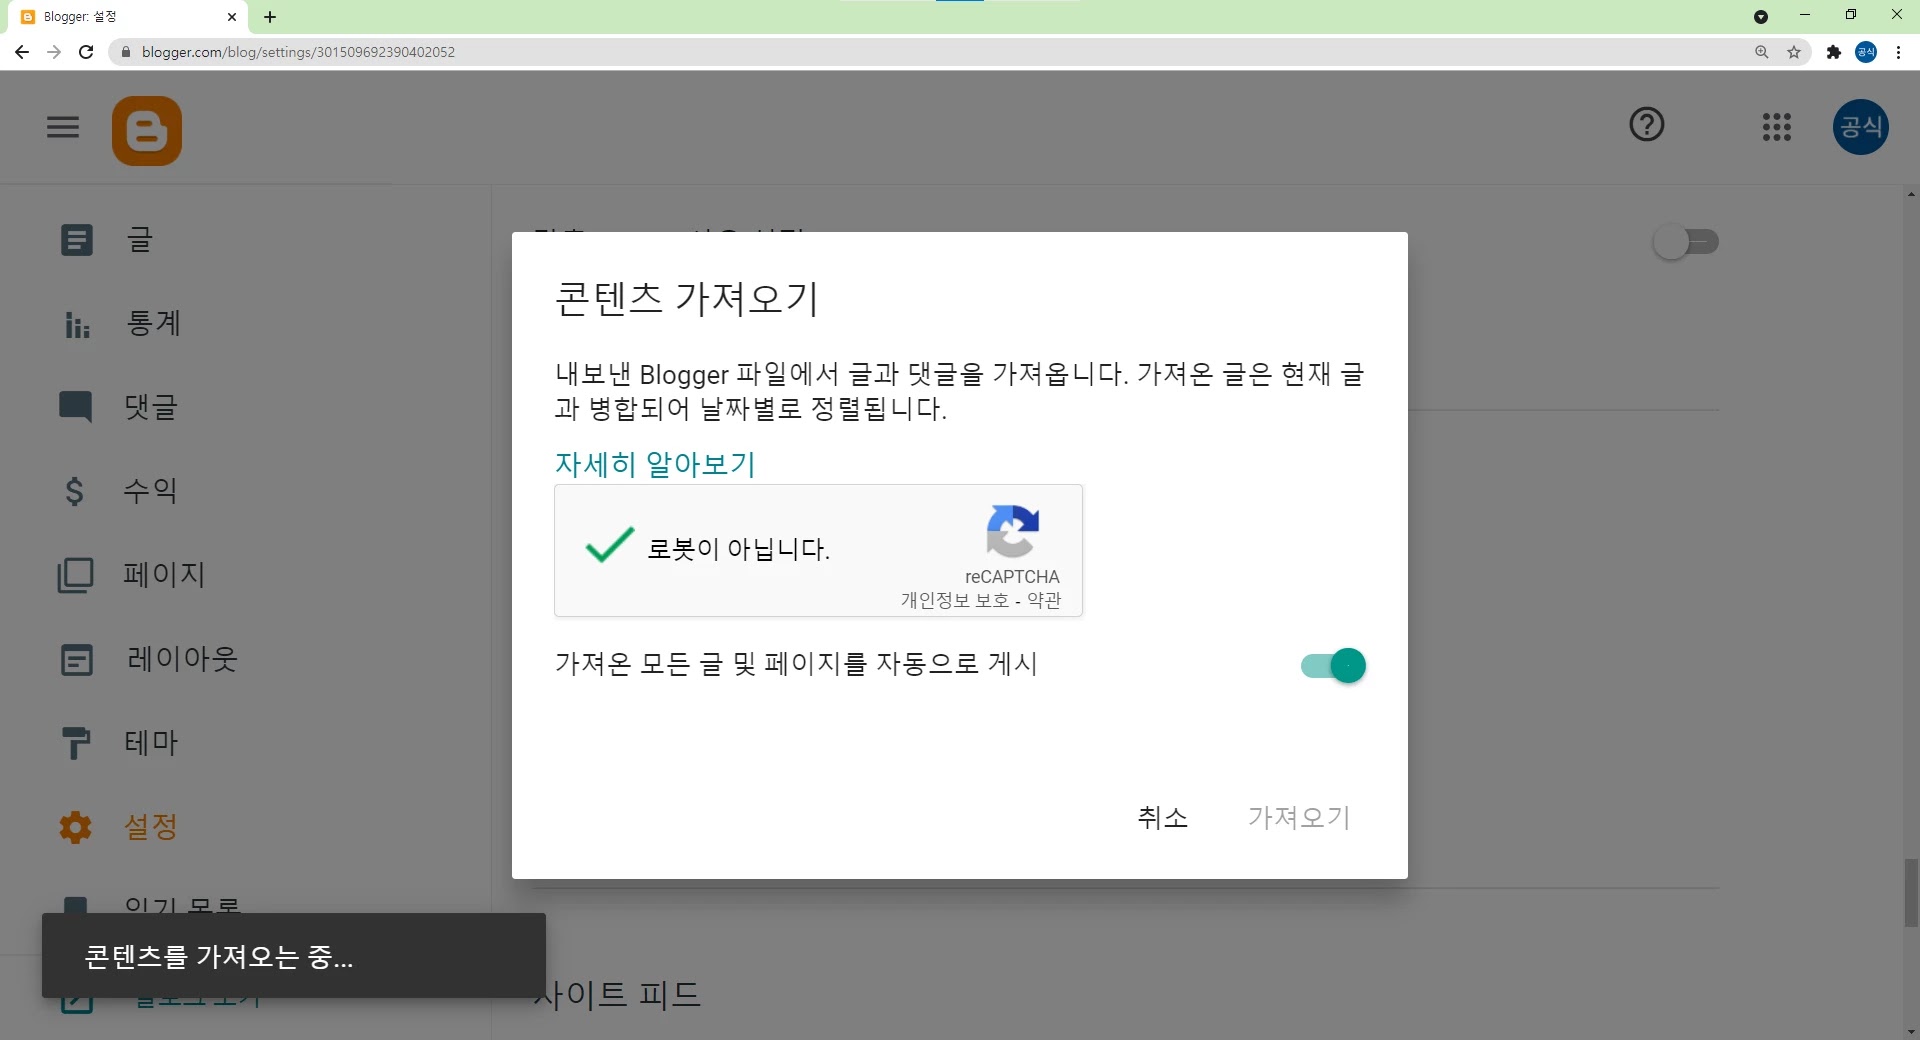Open the Google apps grid
Screen dimensions: 1920x1040
pos(1776,127)
